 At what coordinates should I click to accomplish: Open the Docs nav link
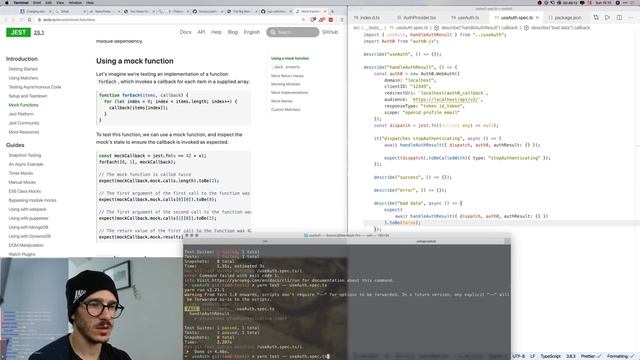point(185,32)
